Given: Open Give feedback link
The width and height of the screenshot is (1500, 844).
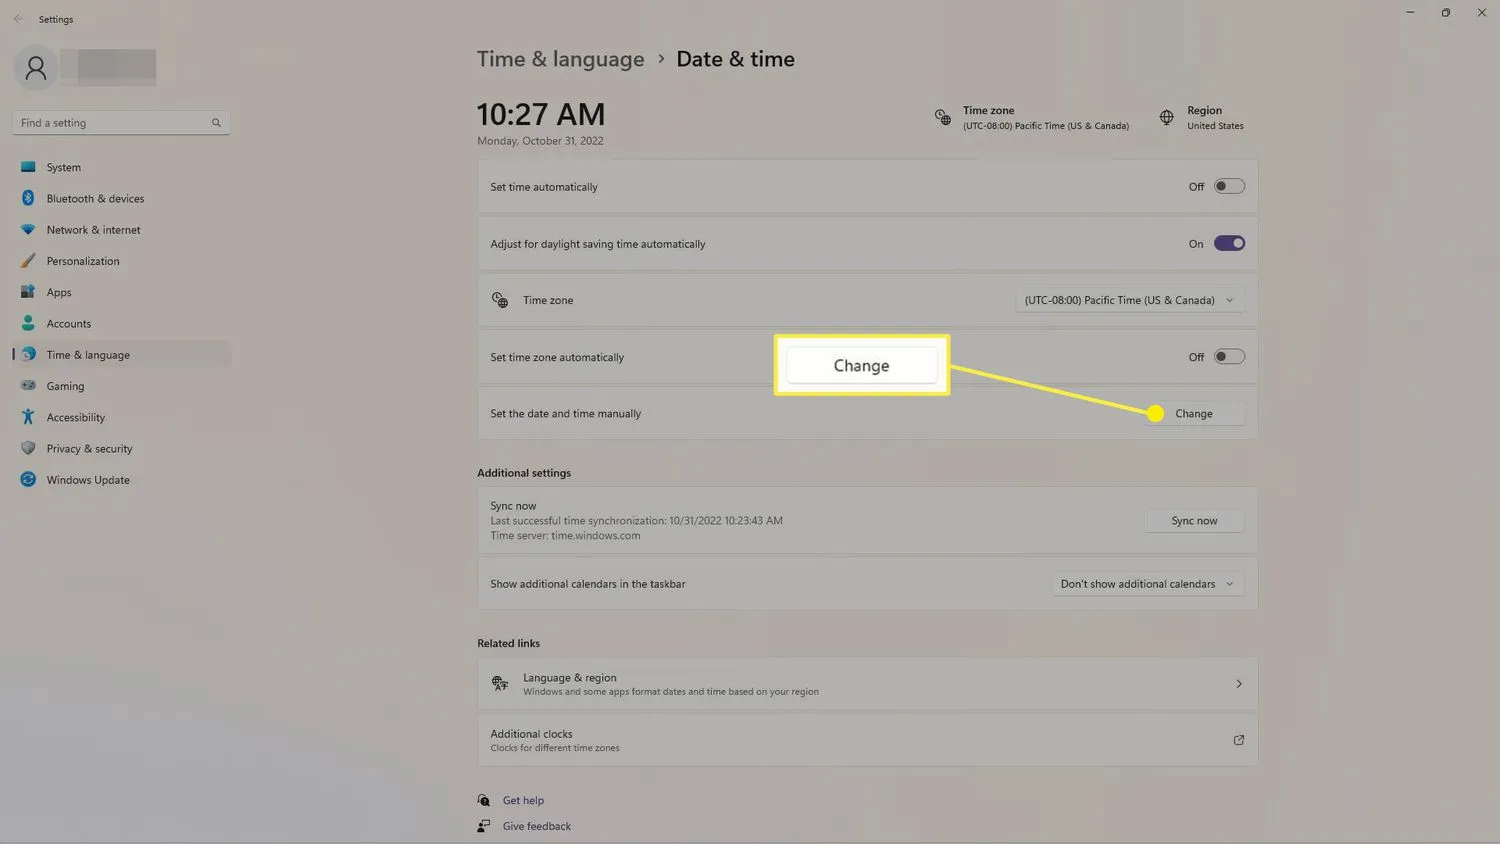Looking at the screenshot, I should click(536, 826).
